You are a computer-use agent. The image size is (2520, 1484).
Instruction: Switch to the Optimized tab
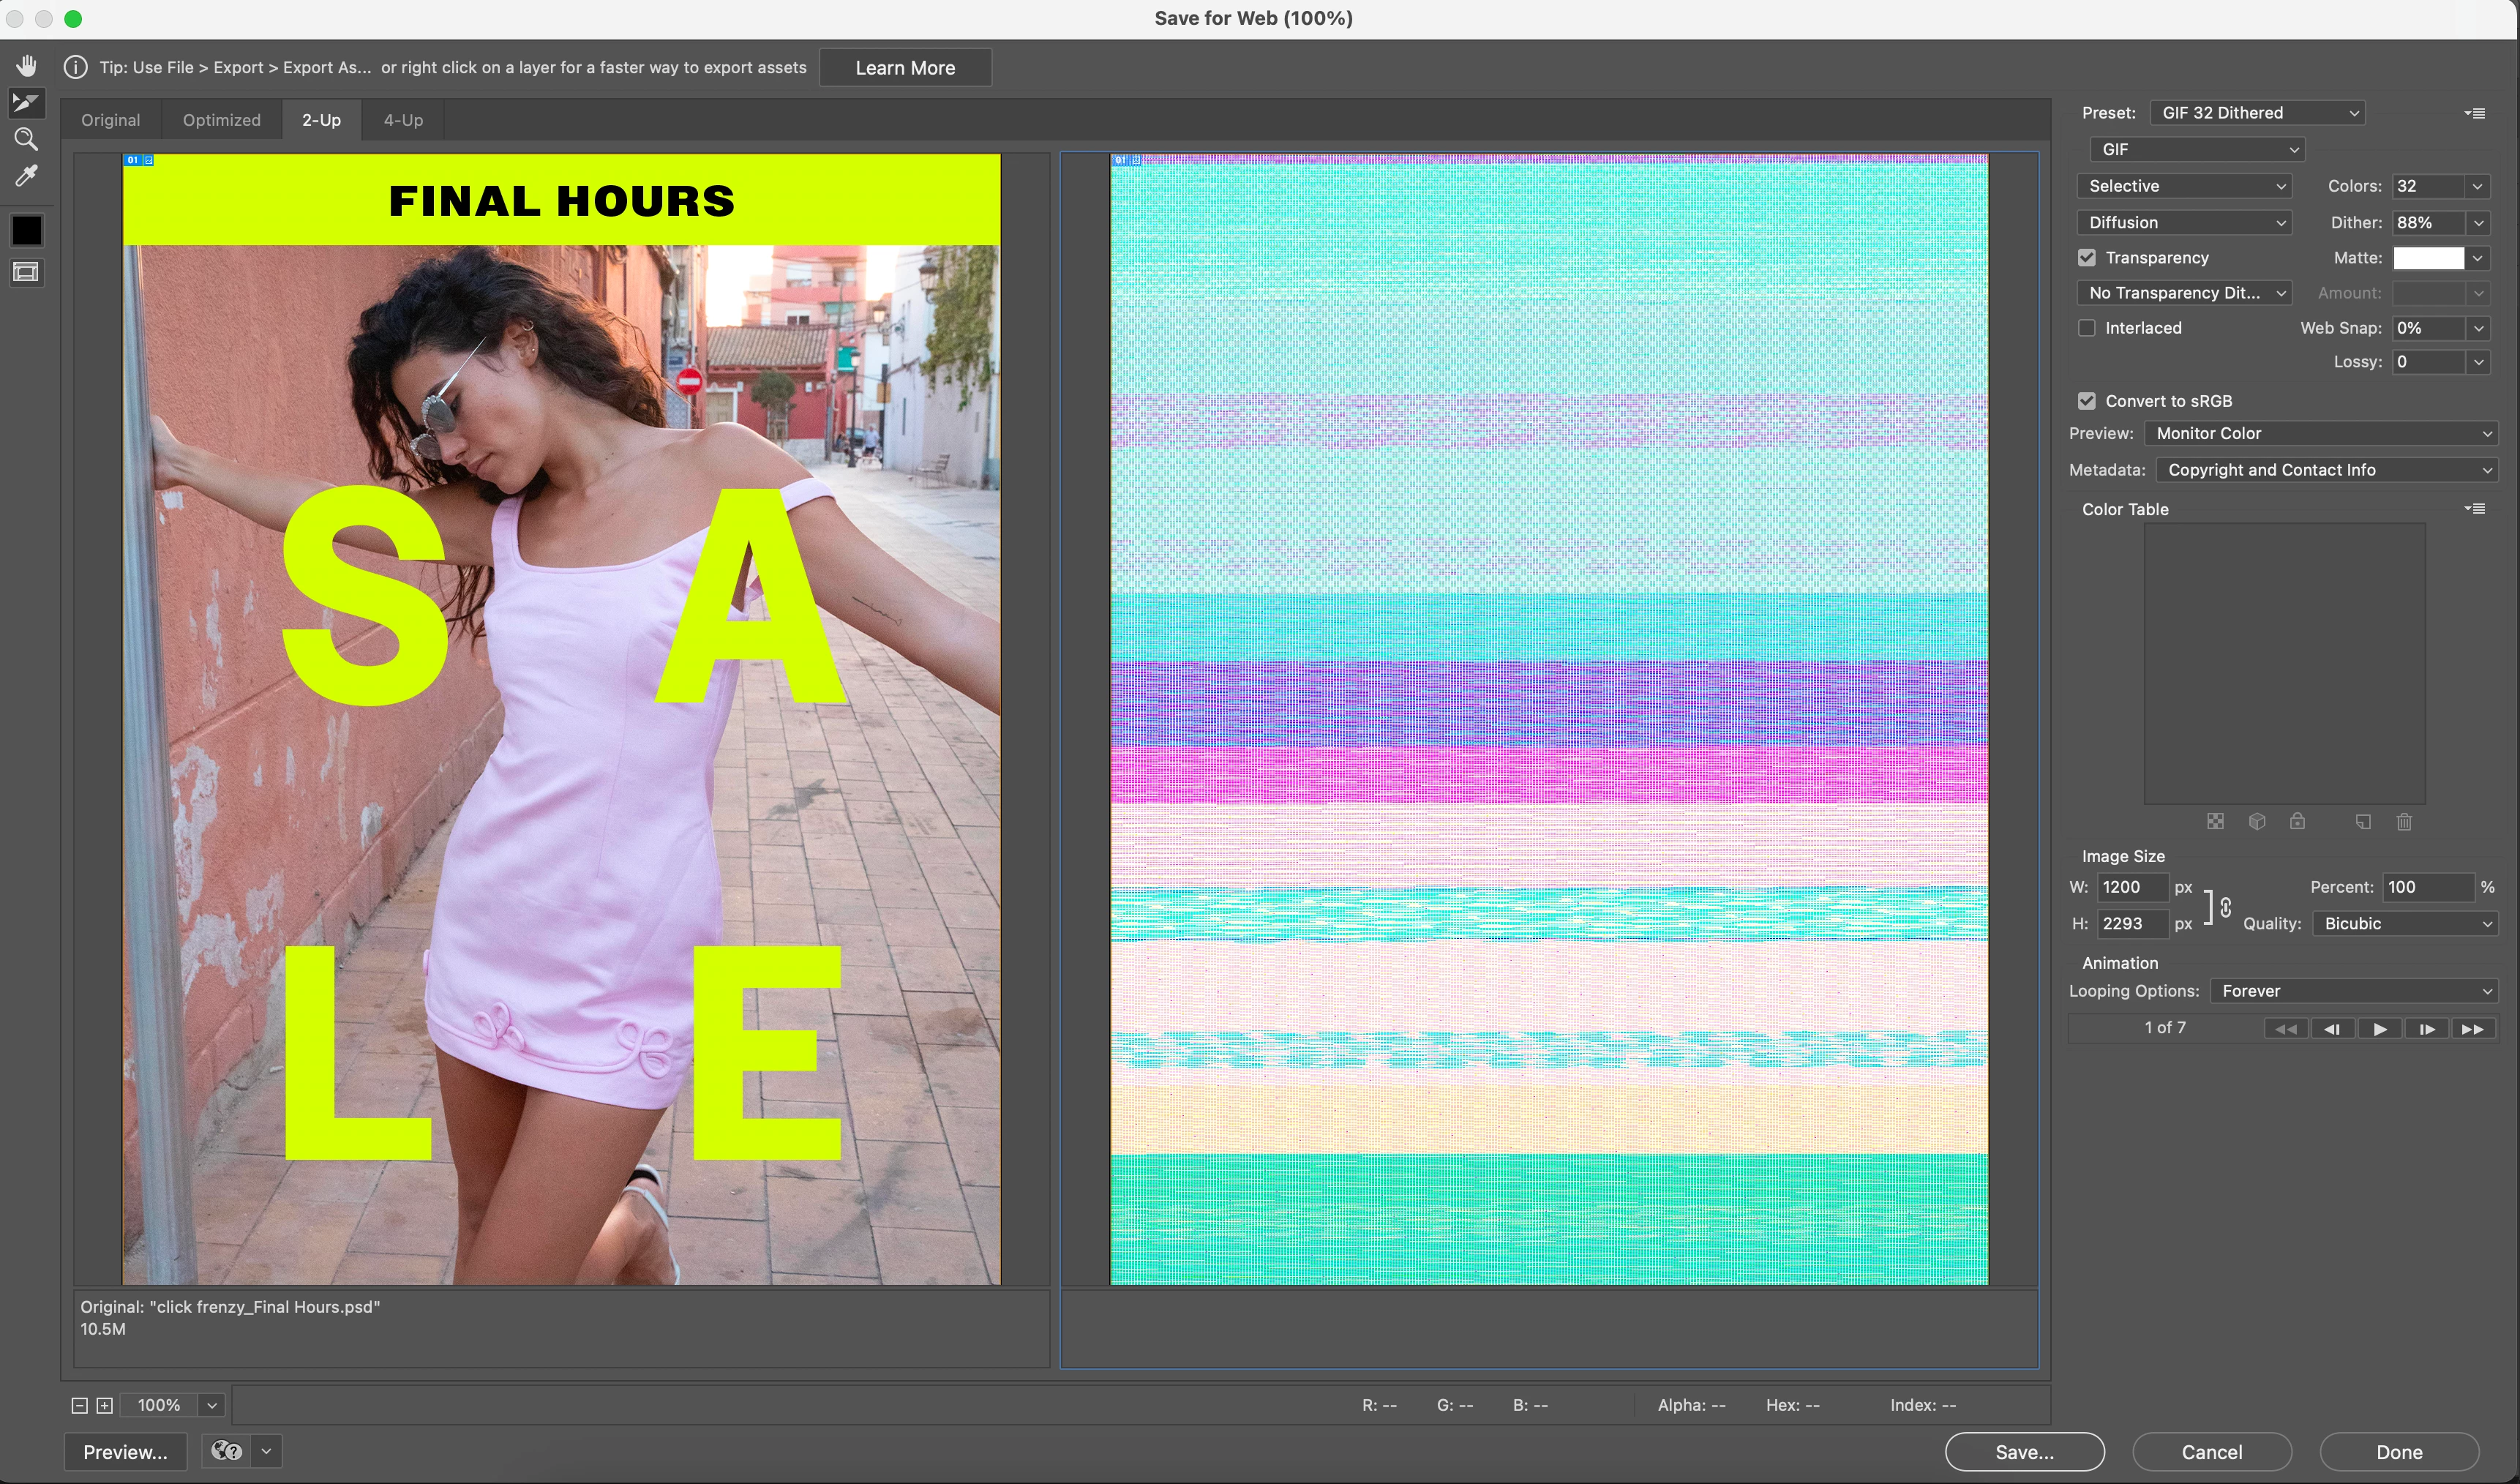[x=221, y=120]
